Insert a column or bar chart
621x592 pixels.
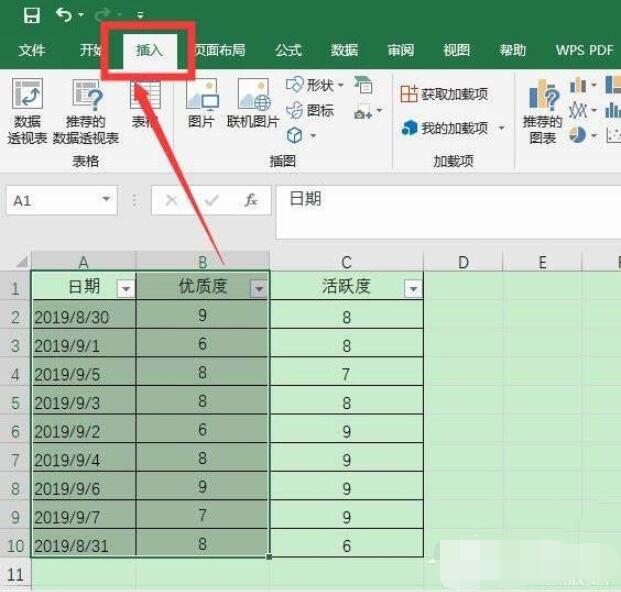coord(578,85)
